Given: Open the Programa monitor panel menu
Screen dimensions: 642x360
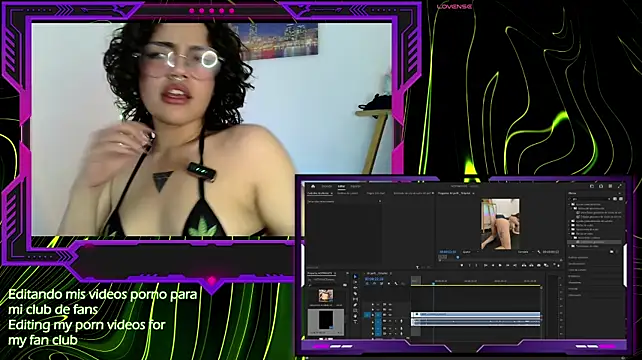Looking at the screenshot, I should tap(473, 193).
